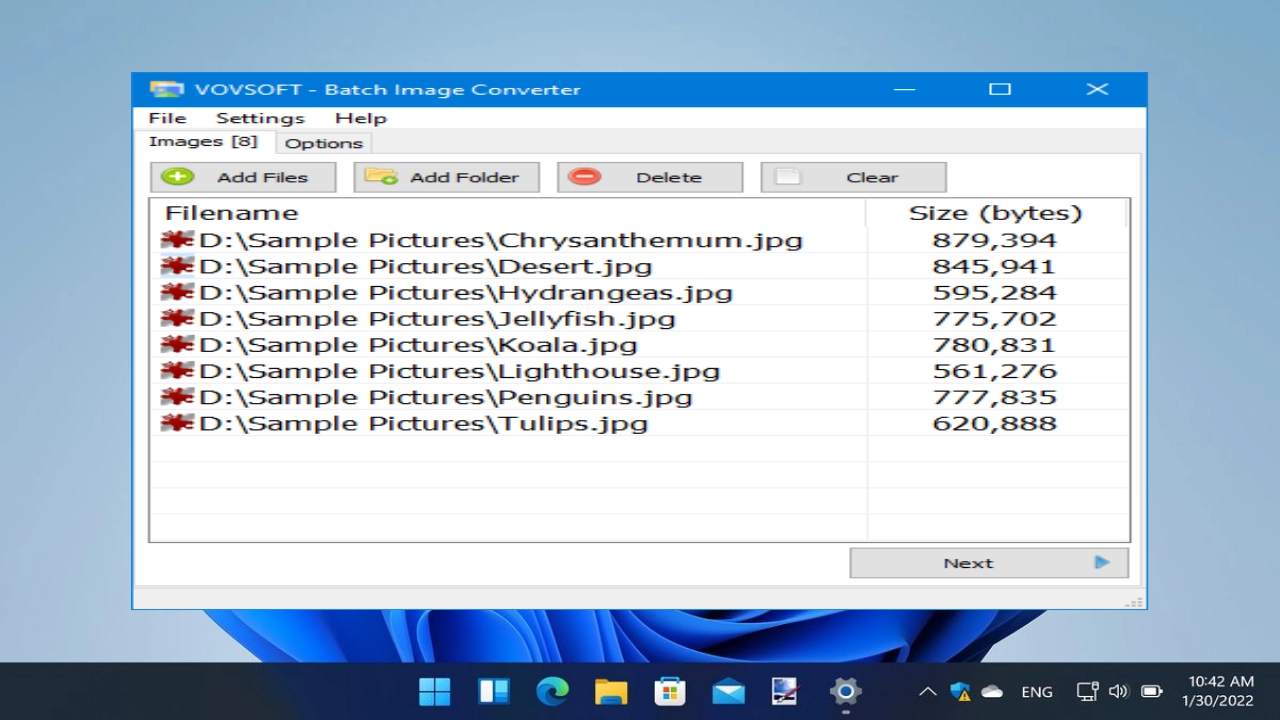The image size is (1280, 720).
Task: Click the red Delete button
Action: point(650,177)
